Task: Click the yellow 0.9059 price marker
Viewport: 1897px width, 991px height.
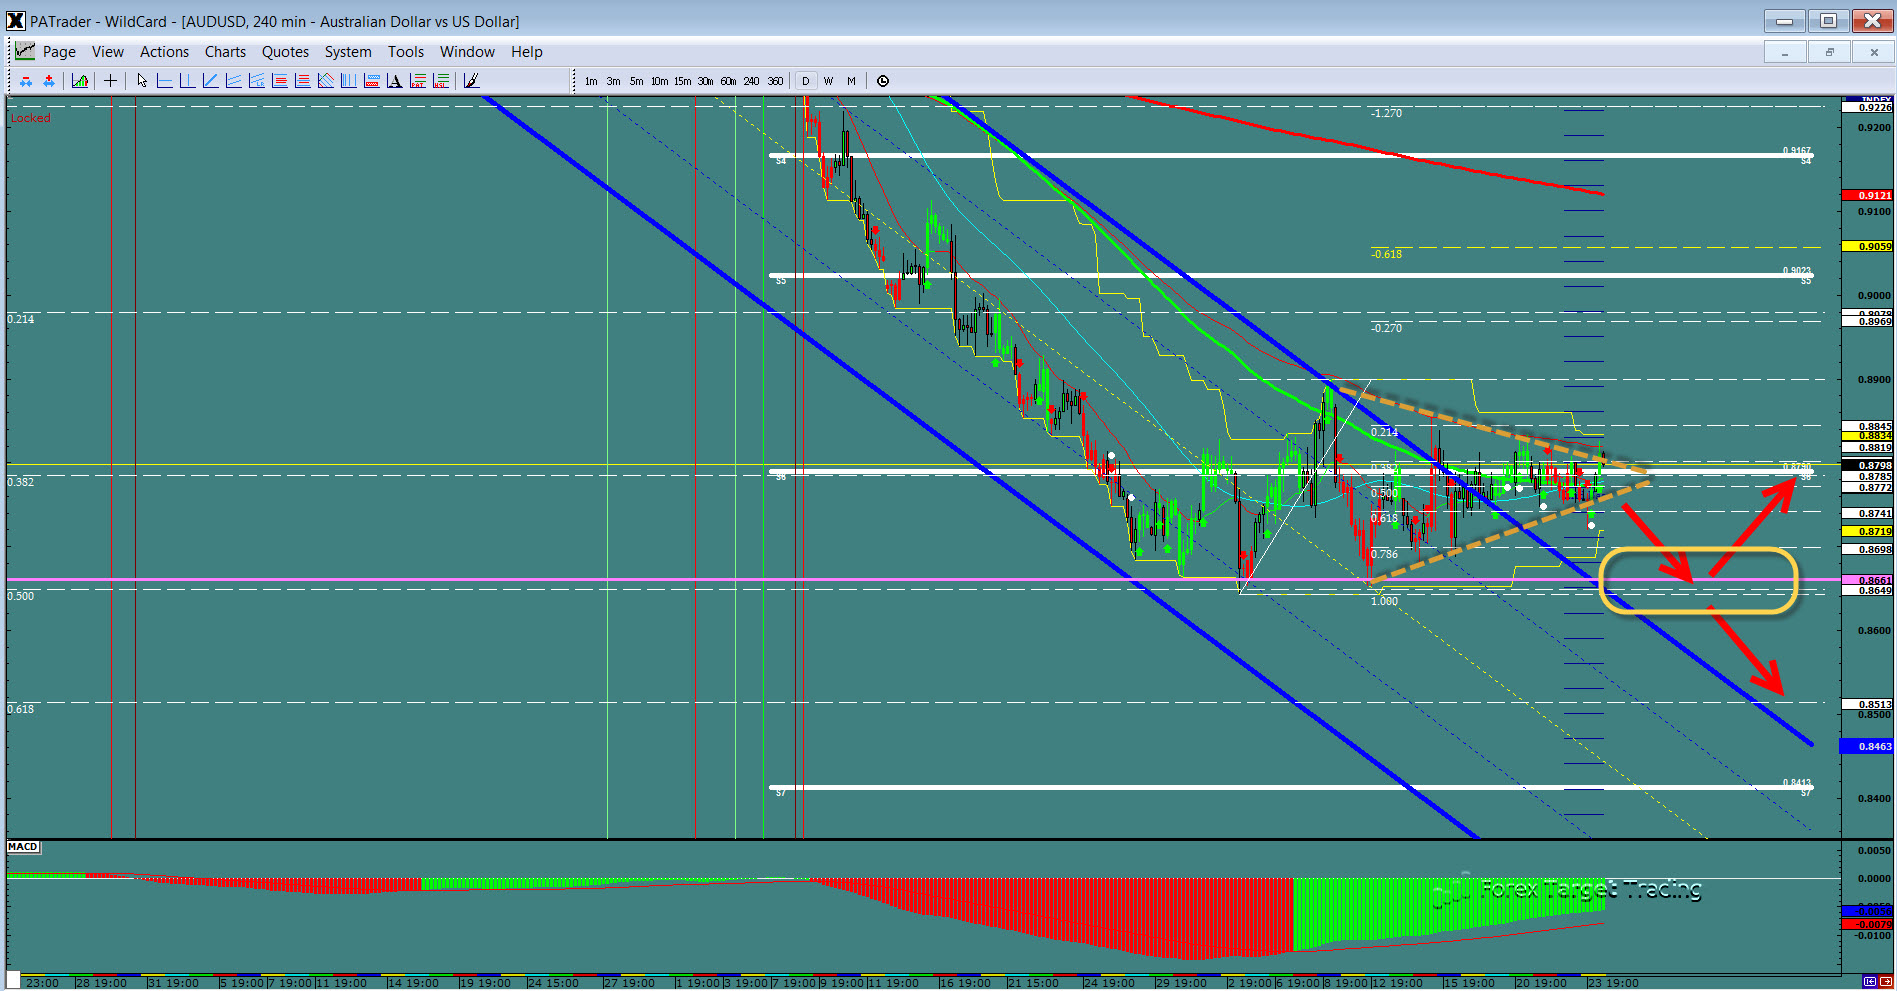Action: [x=1867, y=246]
